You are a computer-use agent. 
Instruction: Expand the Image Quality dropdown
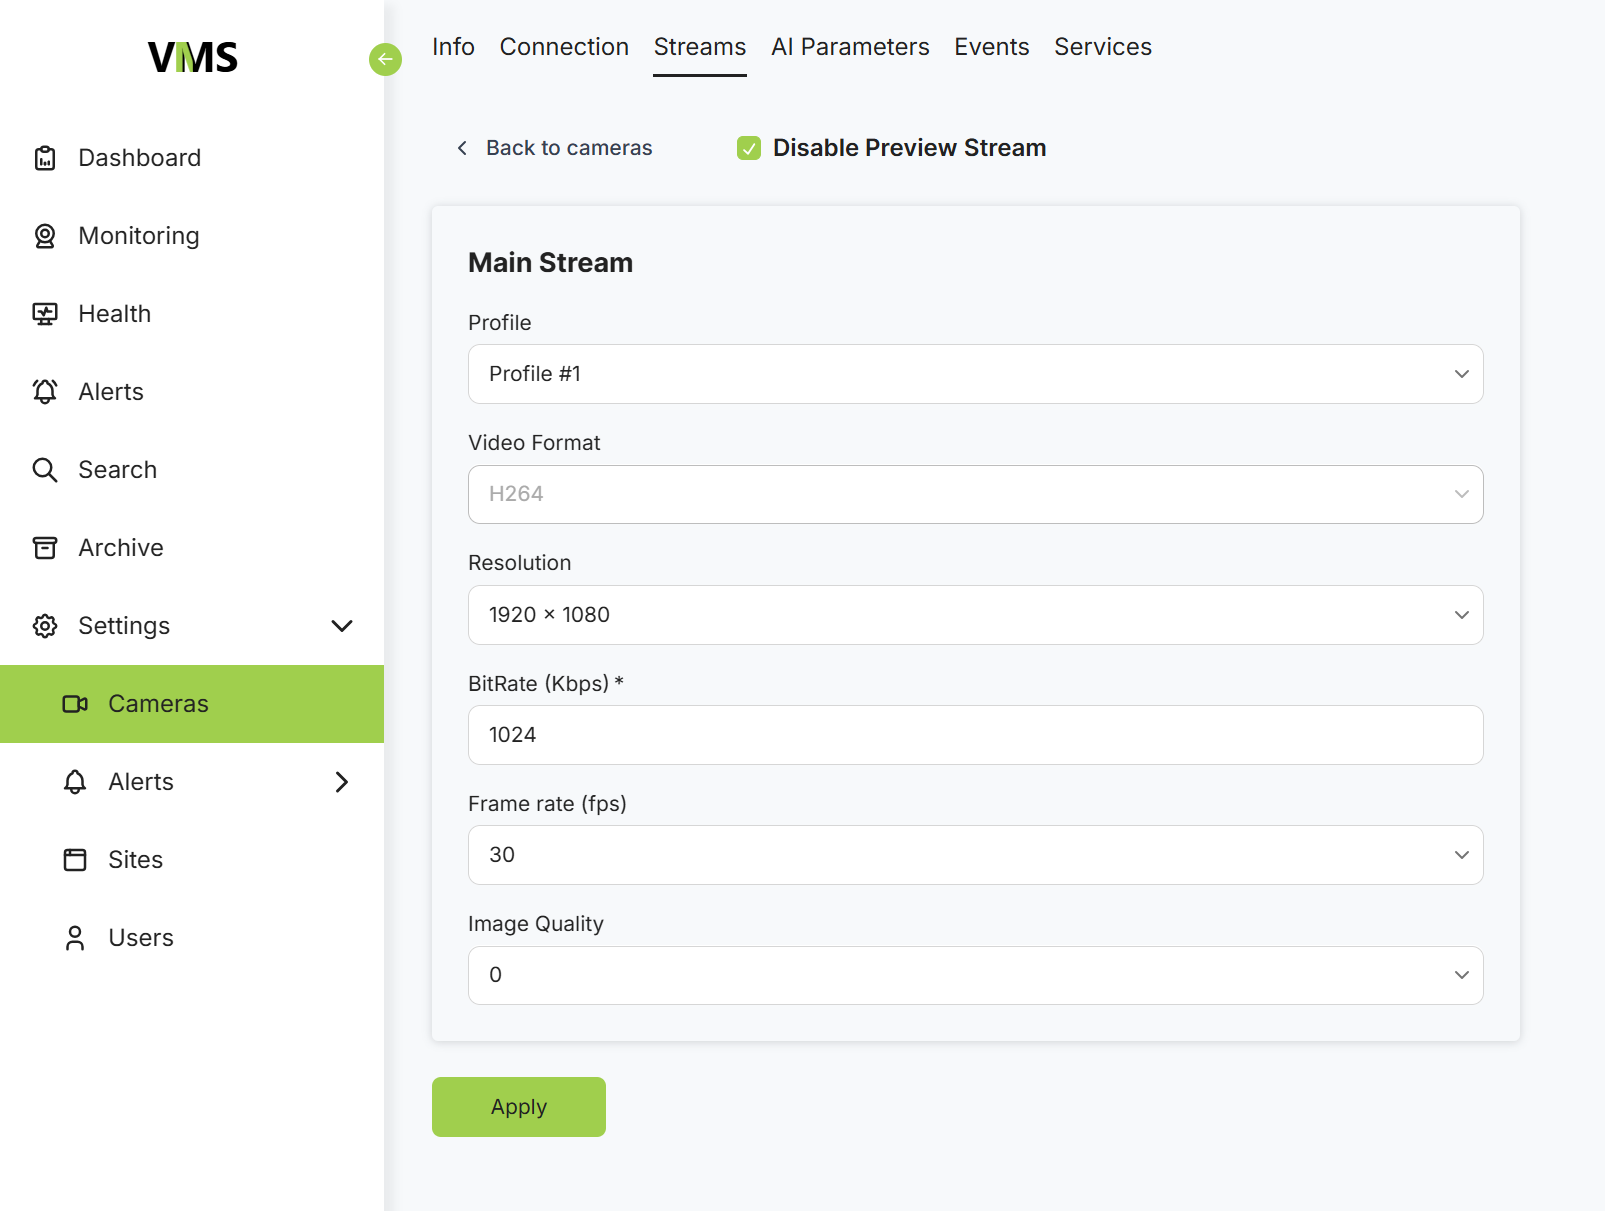pyautogui.click(x=975, y=975)
